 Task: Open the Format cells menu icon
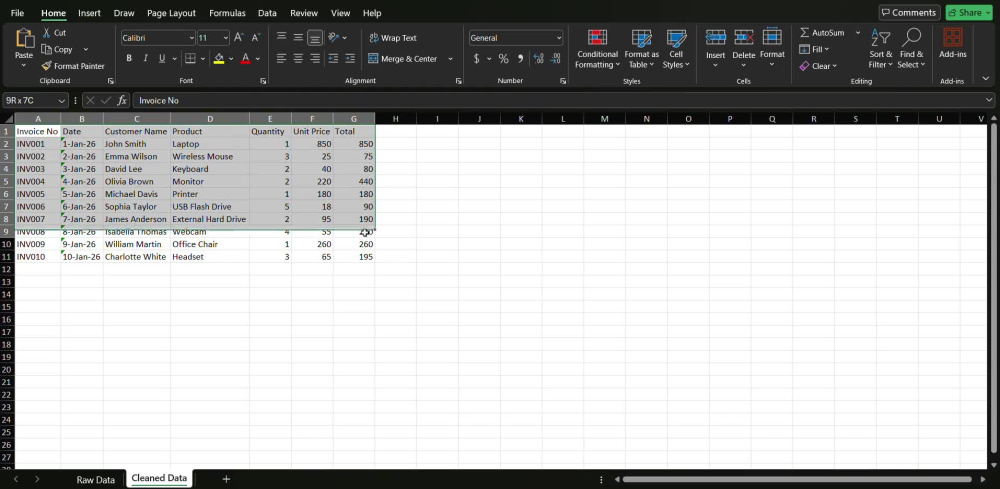[772, 38]
